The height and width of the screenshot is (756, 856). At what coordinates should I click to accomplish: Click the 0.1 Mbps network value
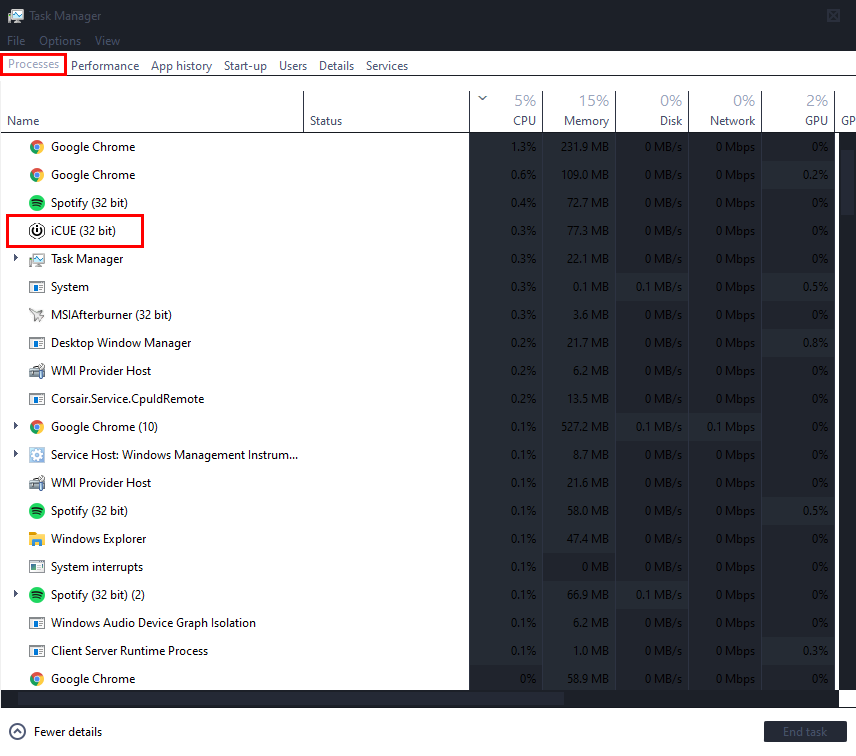pyautogui.click(x=731, y=427)
